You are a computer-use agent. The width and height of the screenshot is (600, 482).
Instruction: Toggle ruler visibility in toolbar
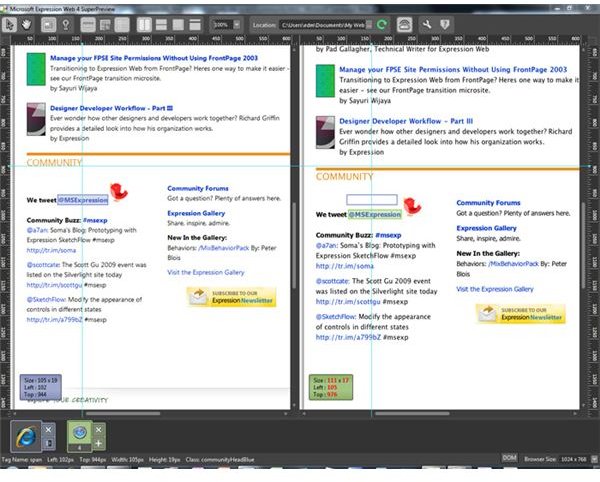[88, 25]
